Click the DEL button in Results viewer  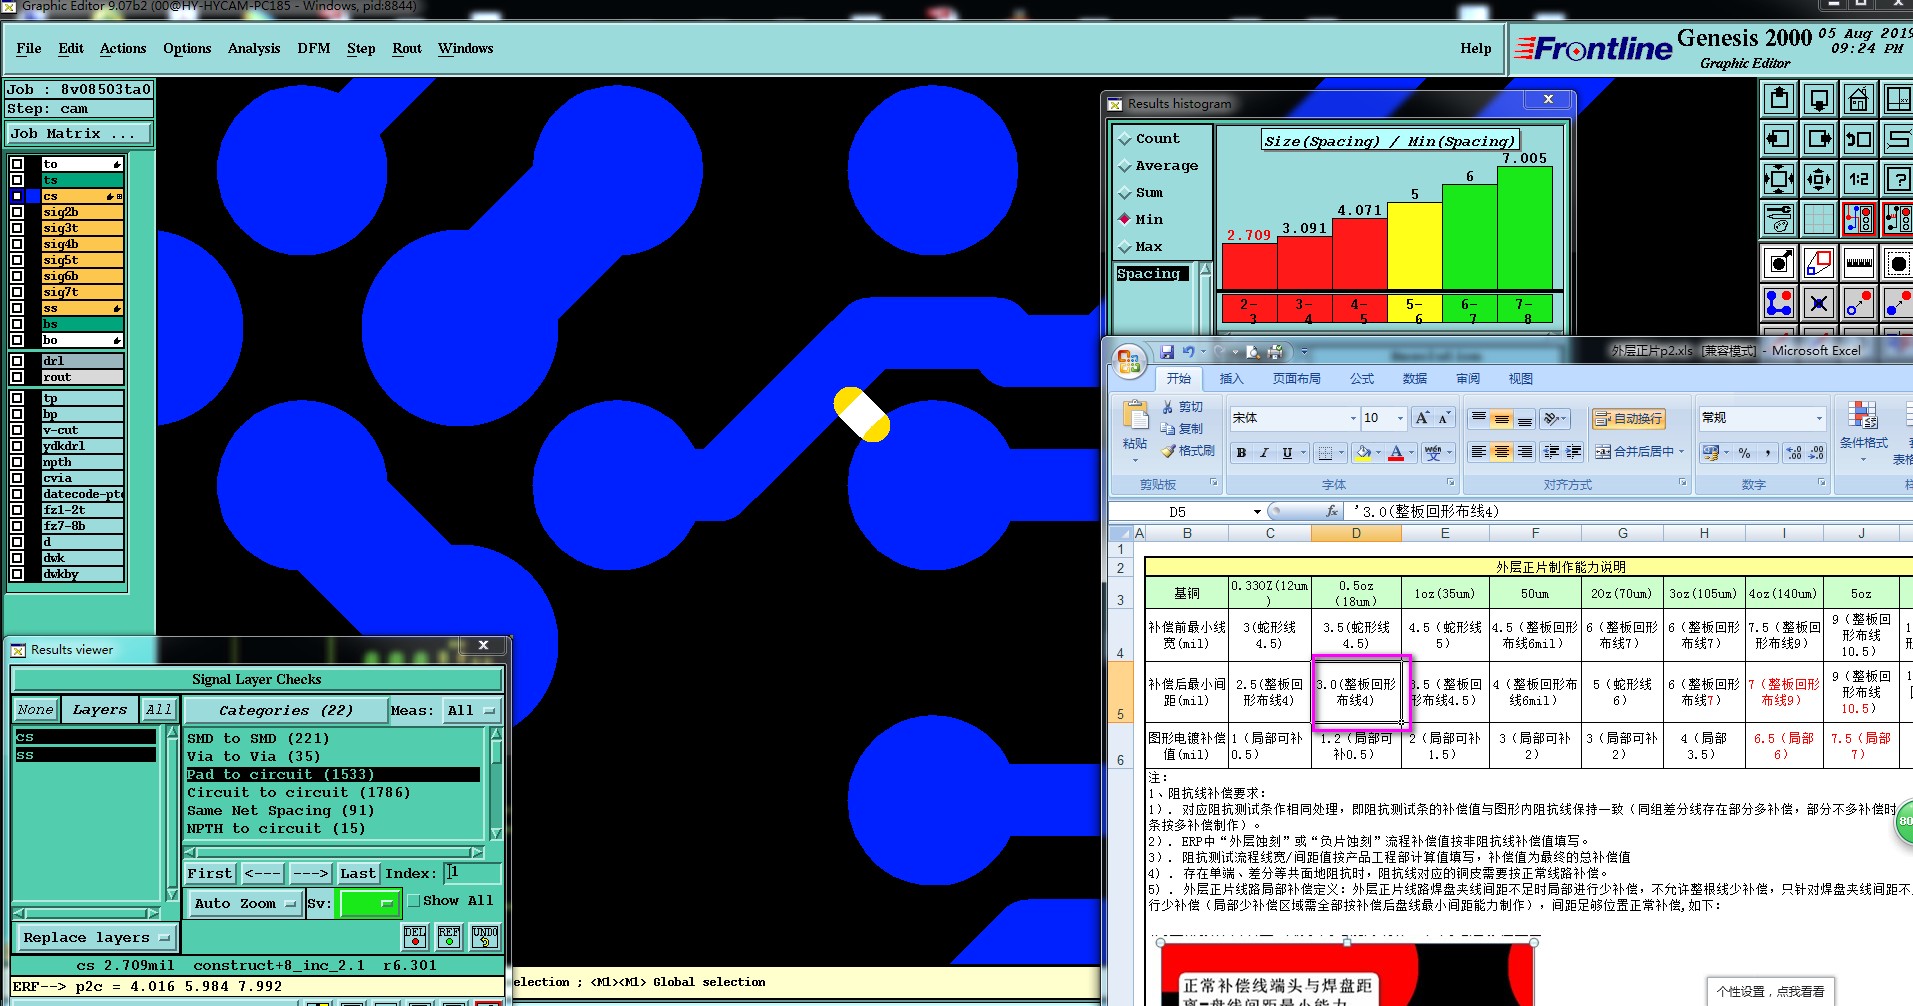pos(415,937)
